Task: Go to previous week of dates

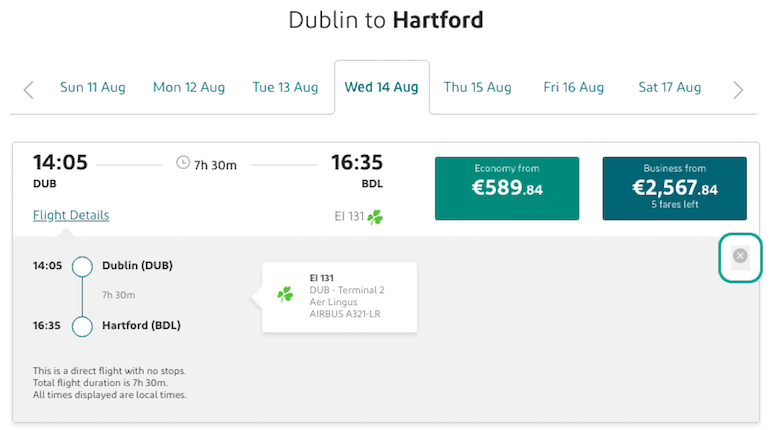Action: pos(28,90)
